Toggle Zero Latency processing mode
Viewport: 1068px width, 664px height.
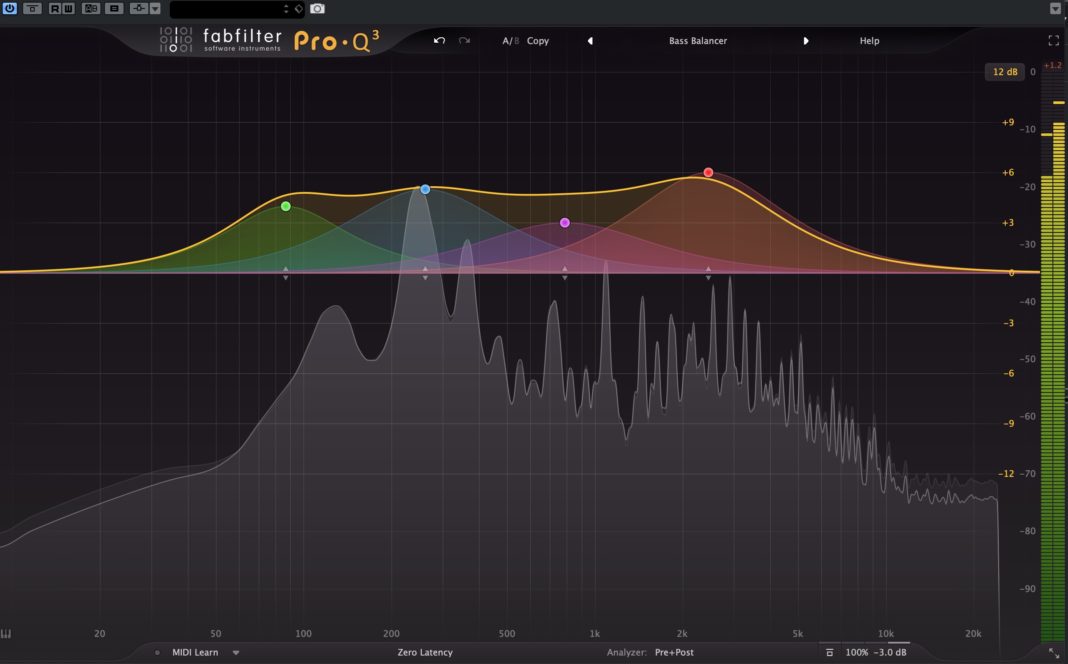click(424, 651)
